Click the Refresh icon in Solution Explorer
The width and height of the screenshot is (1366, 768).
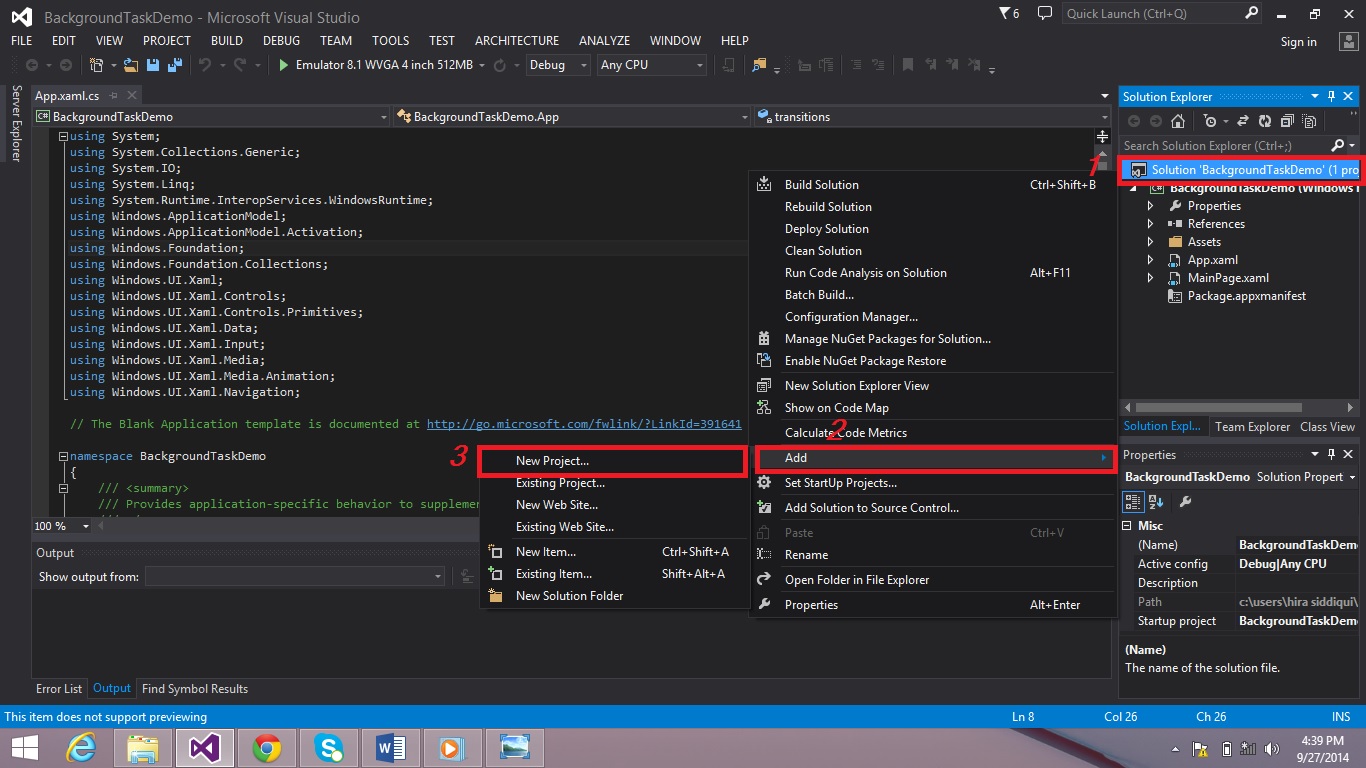tap(1265, 121)
